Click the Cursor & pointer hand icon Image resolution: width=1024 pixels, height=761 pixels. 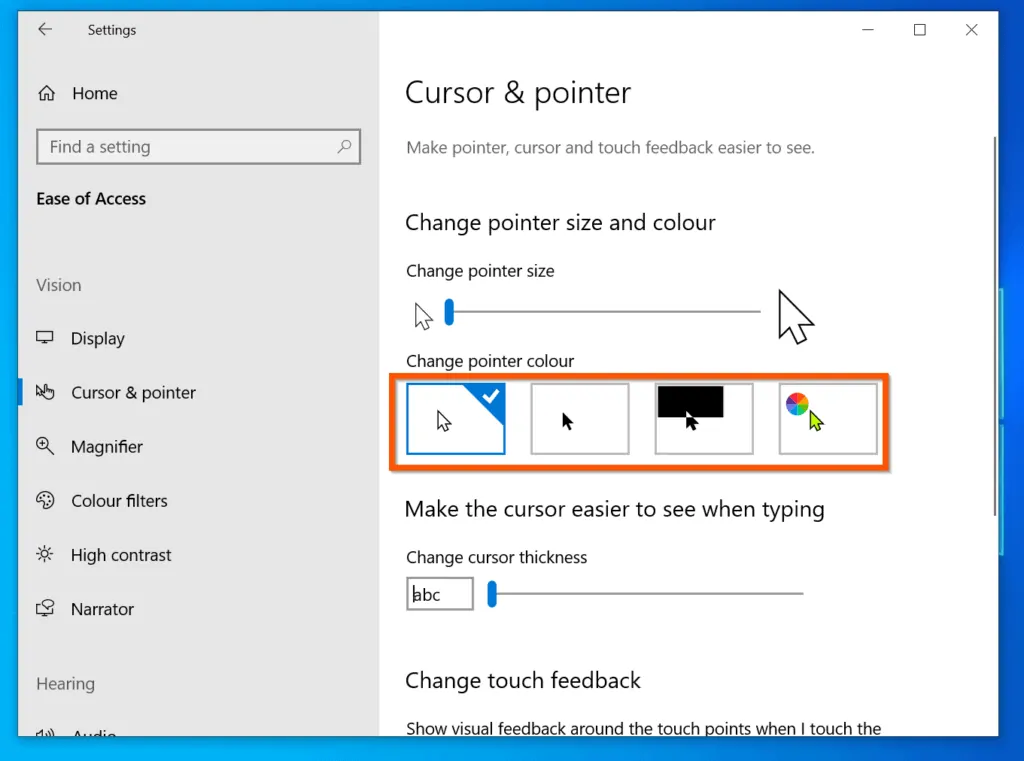pos(46,392)
